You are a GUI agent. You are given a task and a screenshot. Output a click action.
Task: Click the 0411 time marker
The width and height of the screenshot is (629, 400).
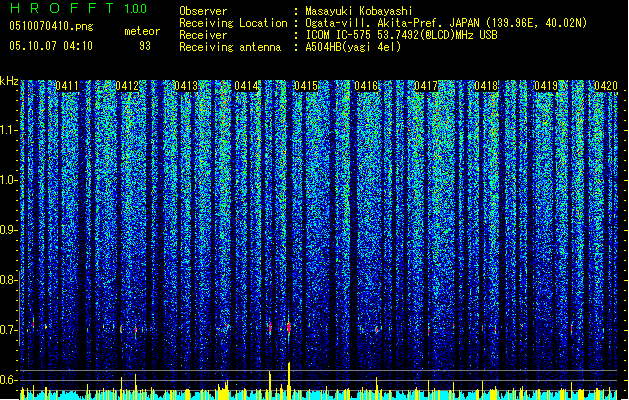pos(67,86)
